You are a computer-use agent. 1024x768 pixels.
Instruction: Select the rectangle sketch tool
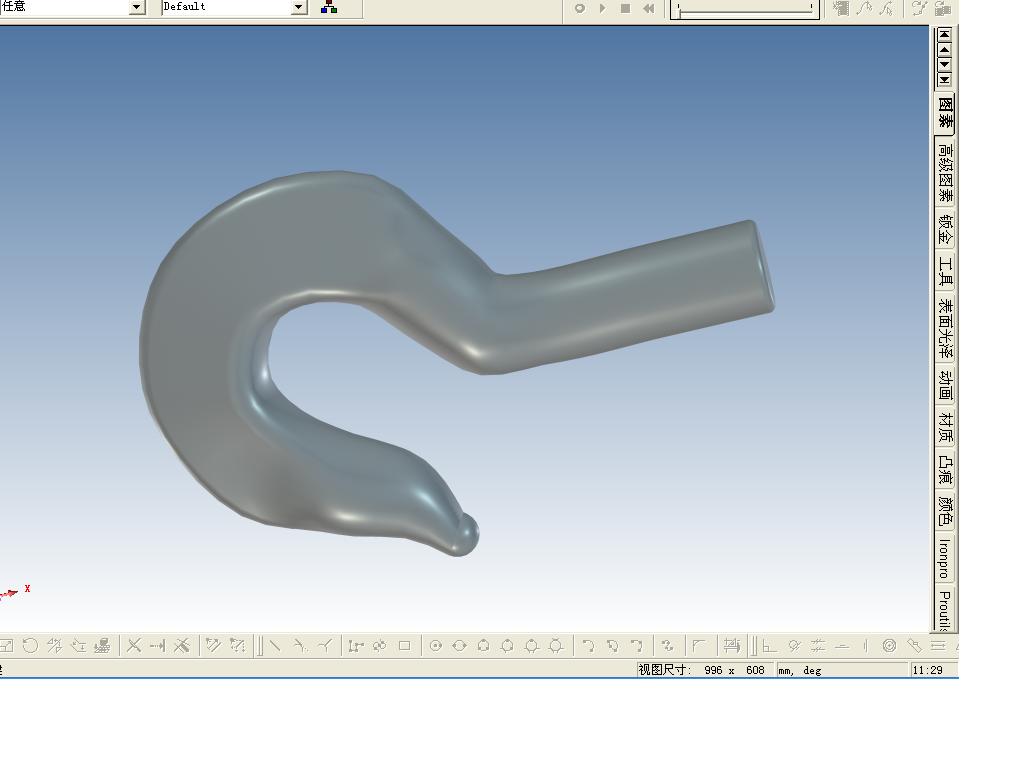tap(404, 646)
